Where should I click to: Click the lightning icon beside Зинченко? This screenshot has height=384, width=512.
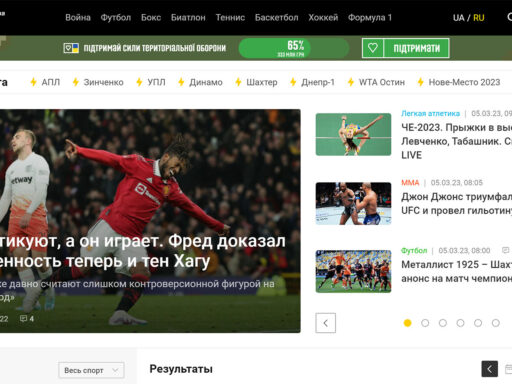click(76, 82)
